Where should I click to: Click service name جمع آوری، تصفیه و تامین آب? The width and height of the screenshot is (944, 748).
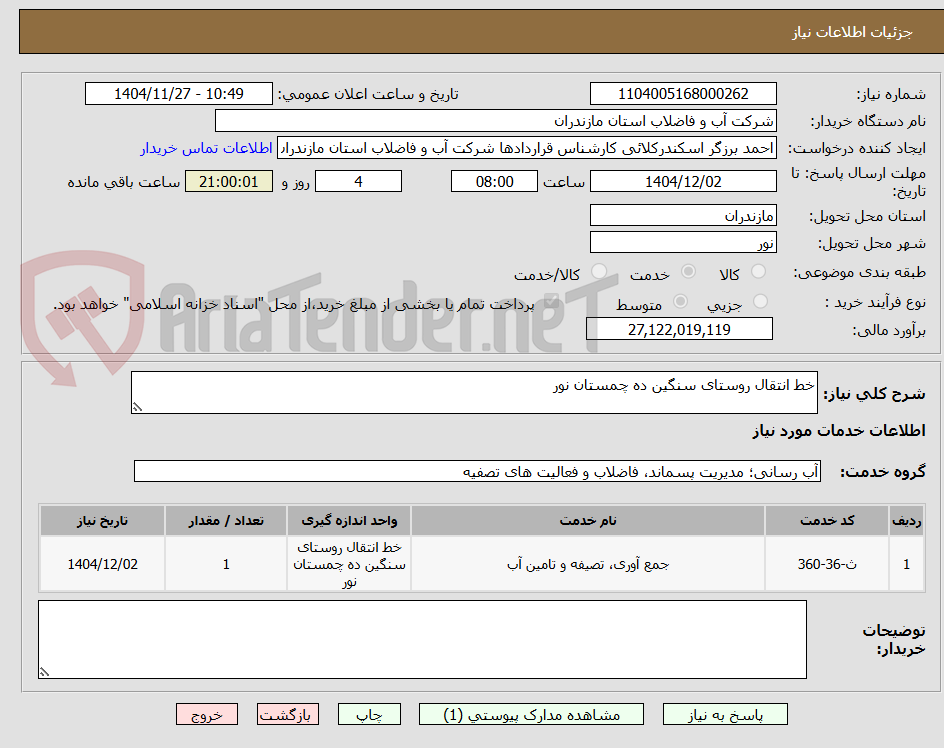point(588,564)
